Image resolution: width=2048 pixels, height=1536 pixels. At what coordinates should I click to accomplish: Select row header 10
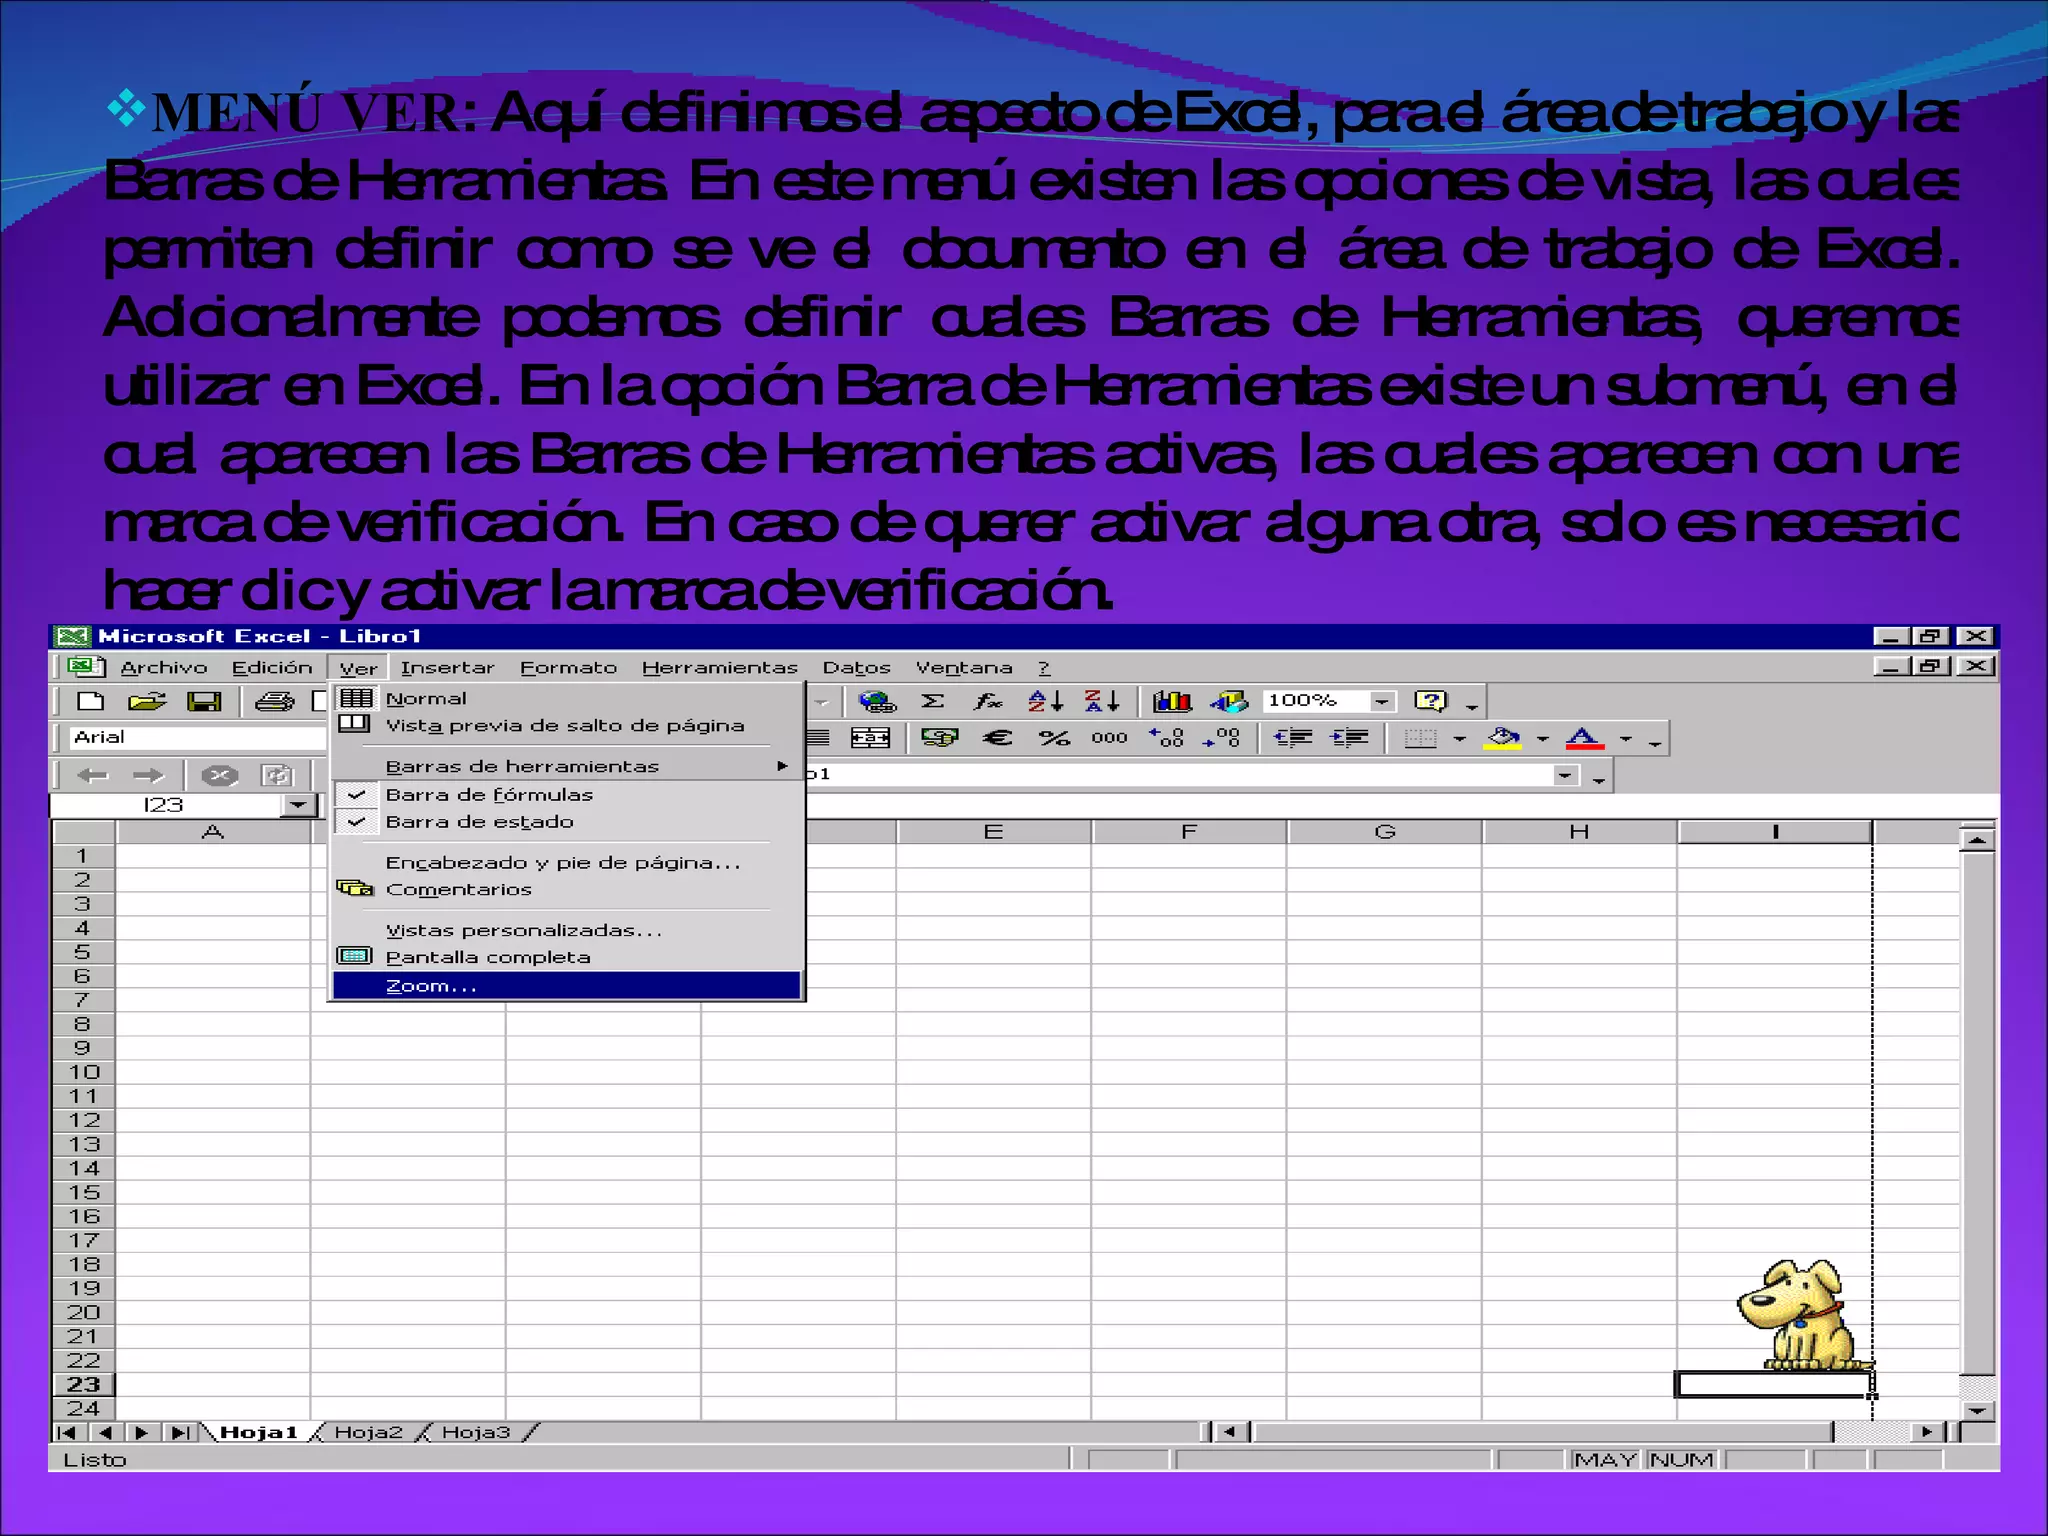[x=84, y=1072]
